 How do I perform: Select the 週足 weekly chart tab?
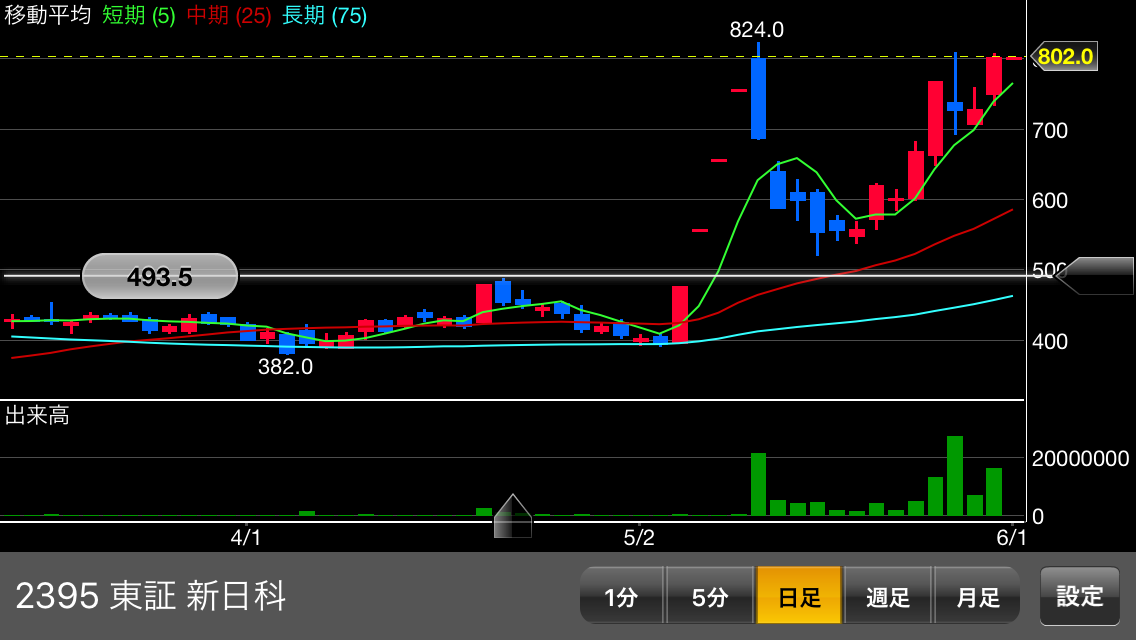(888, 596)
